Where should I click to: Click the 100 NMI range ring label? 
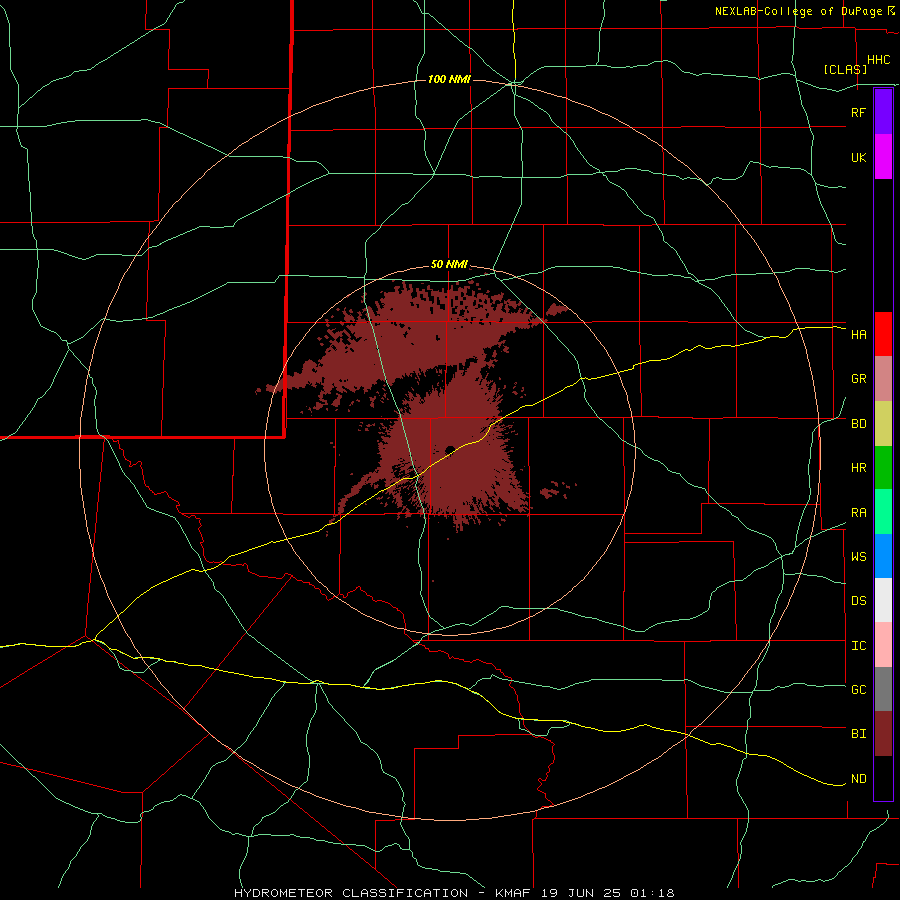pos(449,79)
